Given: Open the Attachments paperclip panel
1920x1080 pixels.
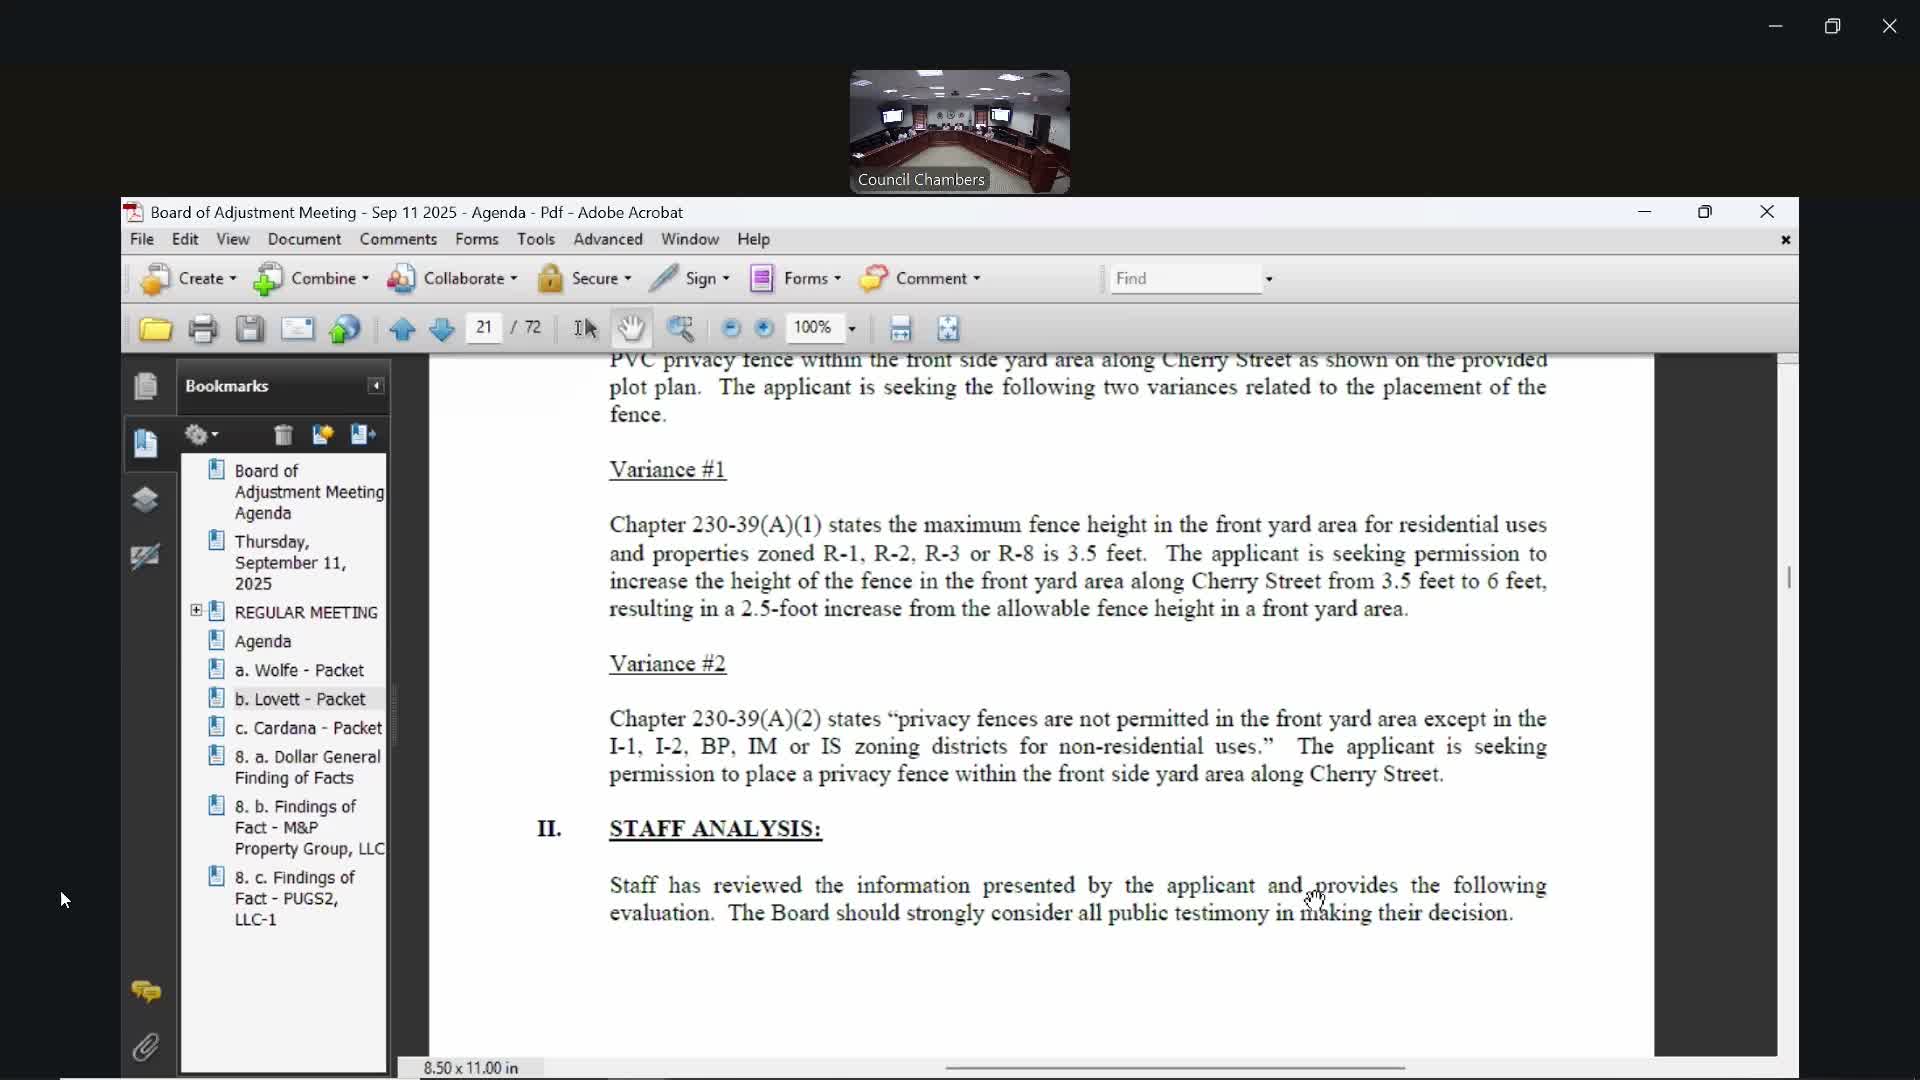Looking at the screenshot, I should point(146,1047).
